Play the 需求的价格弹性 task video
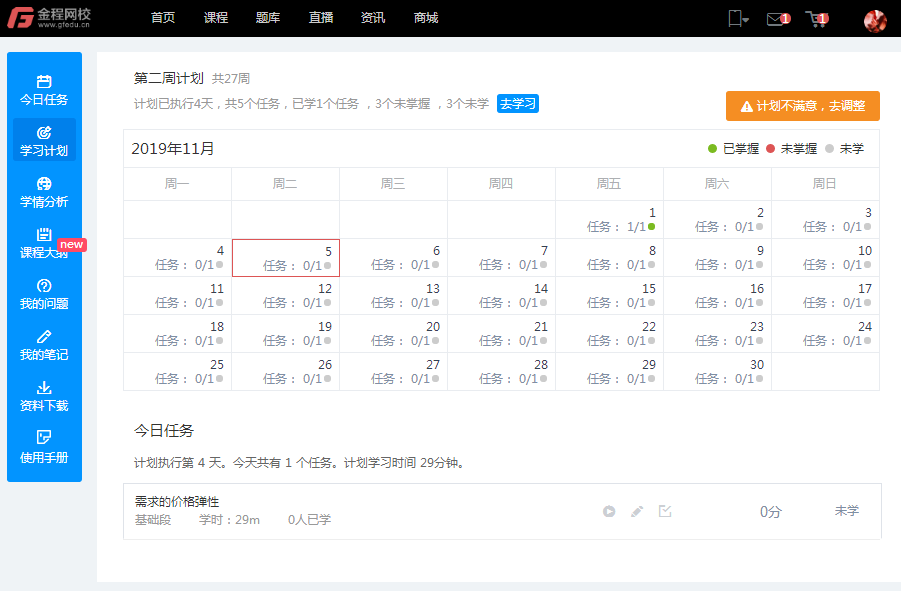This screenshot has width=901, height=591. coord(609,511)
